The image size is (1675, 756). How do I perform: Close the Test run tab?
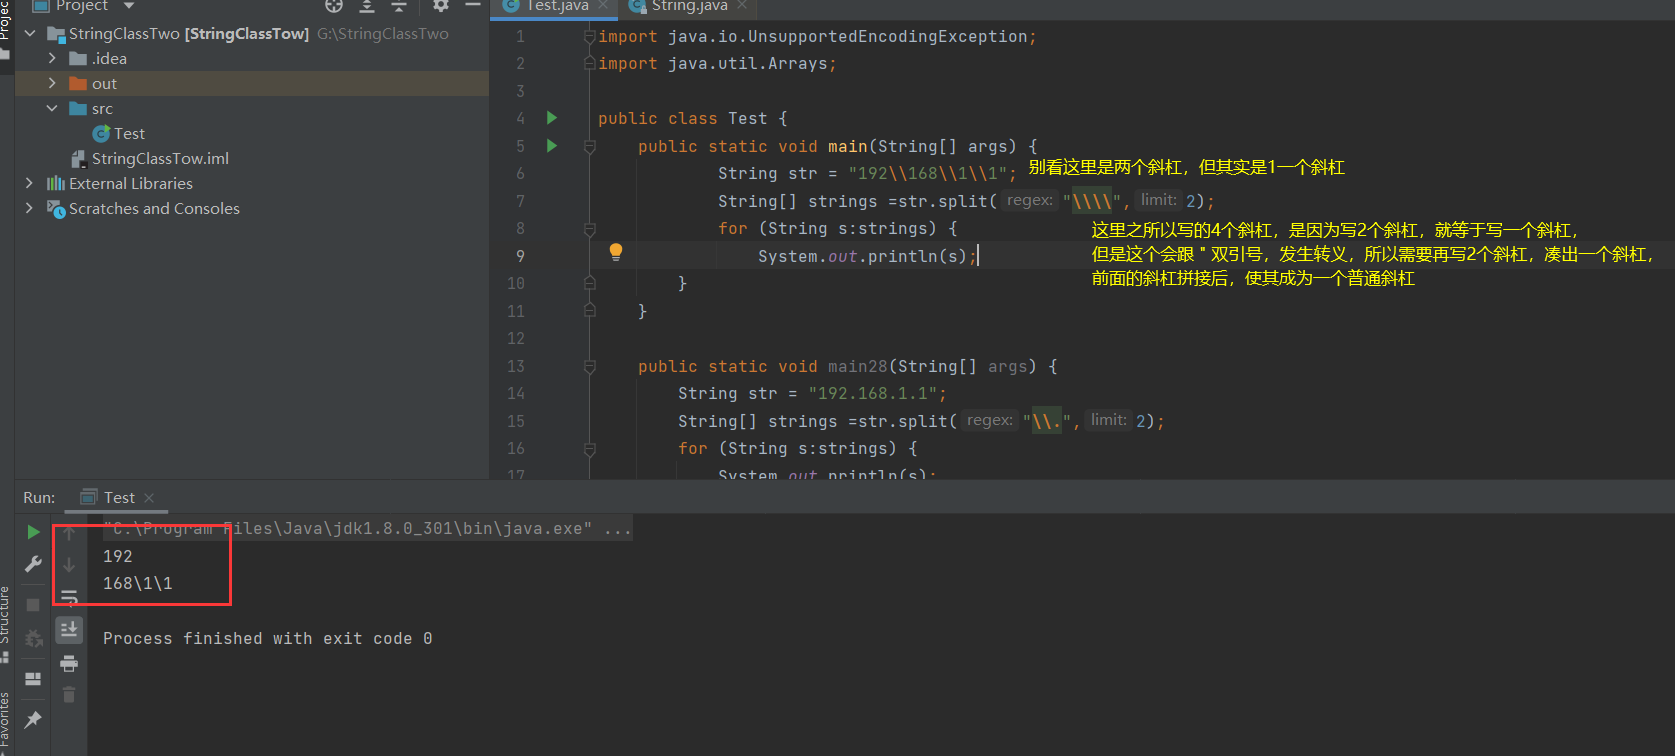tap(149, 498)
